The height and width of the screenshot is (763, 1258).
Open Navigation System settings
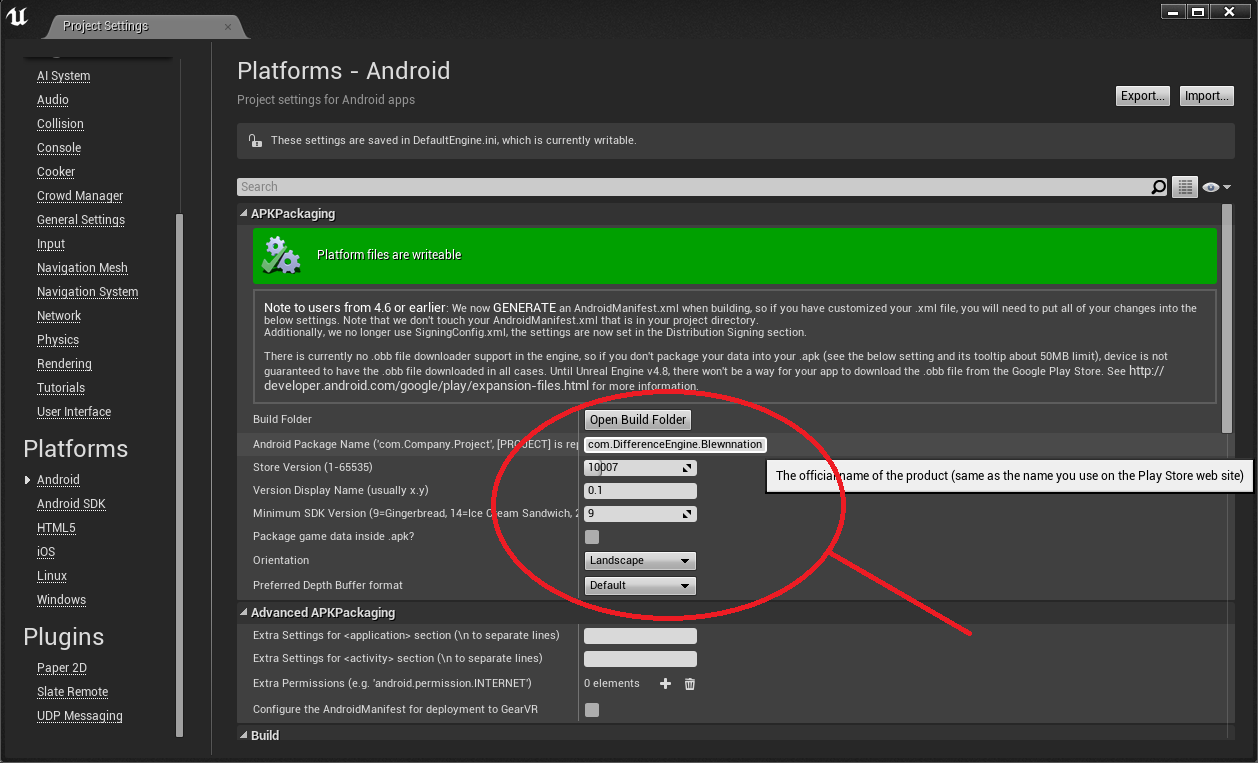click(x=88, y=292)
